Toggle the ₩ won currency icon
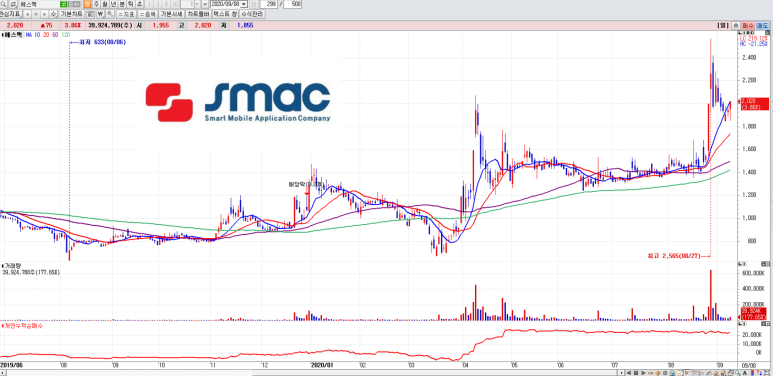Image resolution: width=773 pixels, height=376 pixels. (101, 14)
